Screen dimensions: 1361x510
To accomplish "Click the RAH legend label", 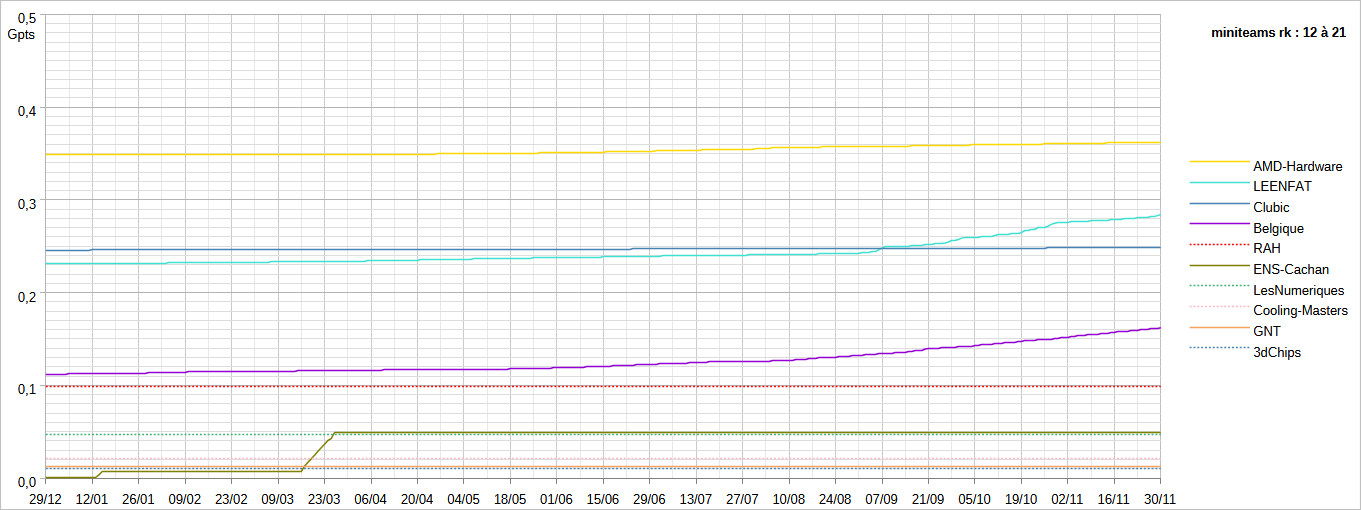I will 1266,248.
